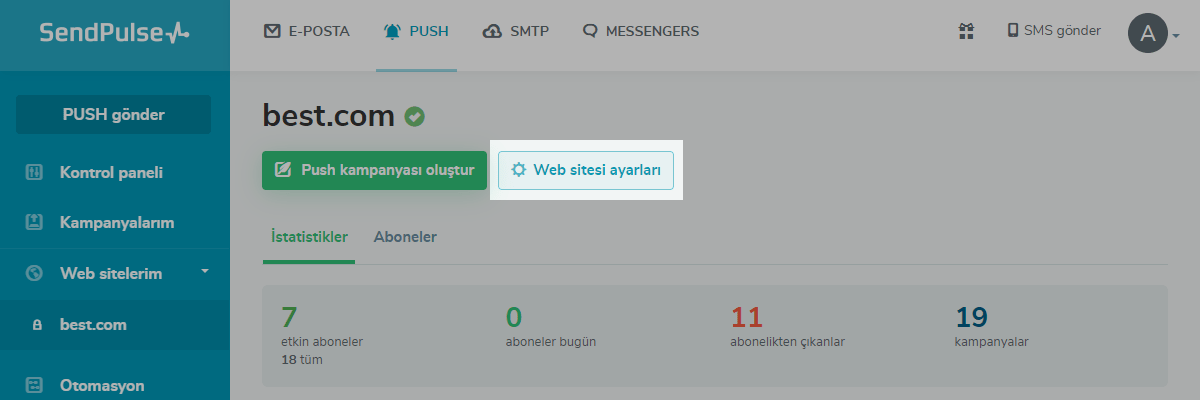Click the user avatar with letter A
Image resolution: width=1200 pixels, height=400 pixels.
point(1148,33)
